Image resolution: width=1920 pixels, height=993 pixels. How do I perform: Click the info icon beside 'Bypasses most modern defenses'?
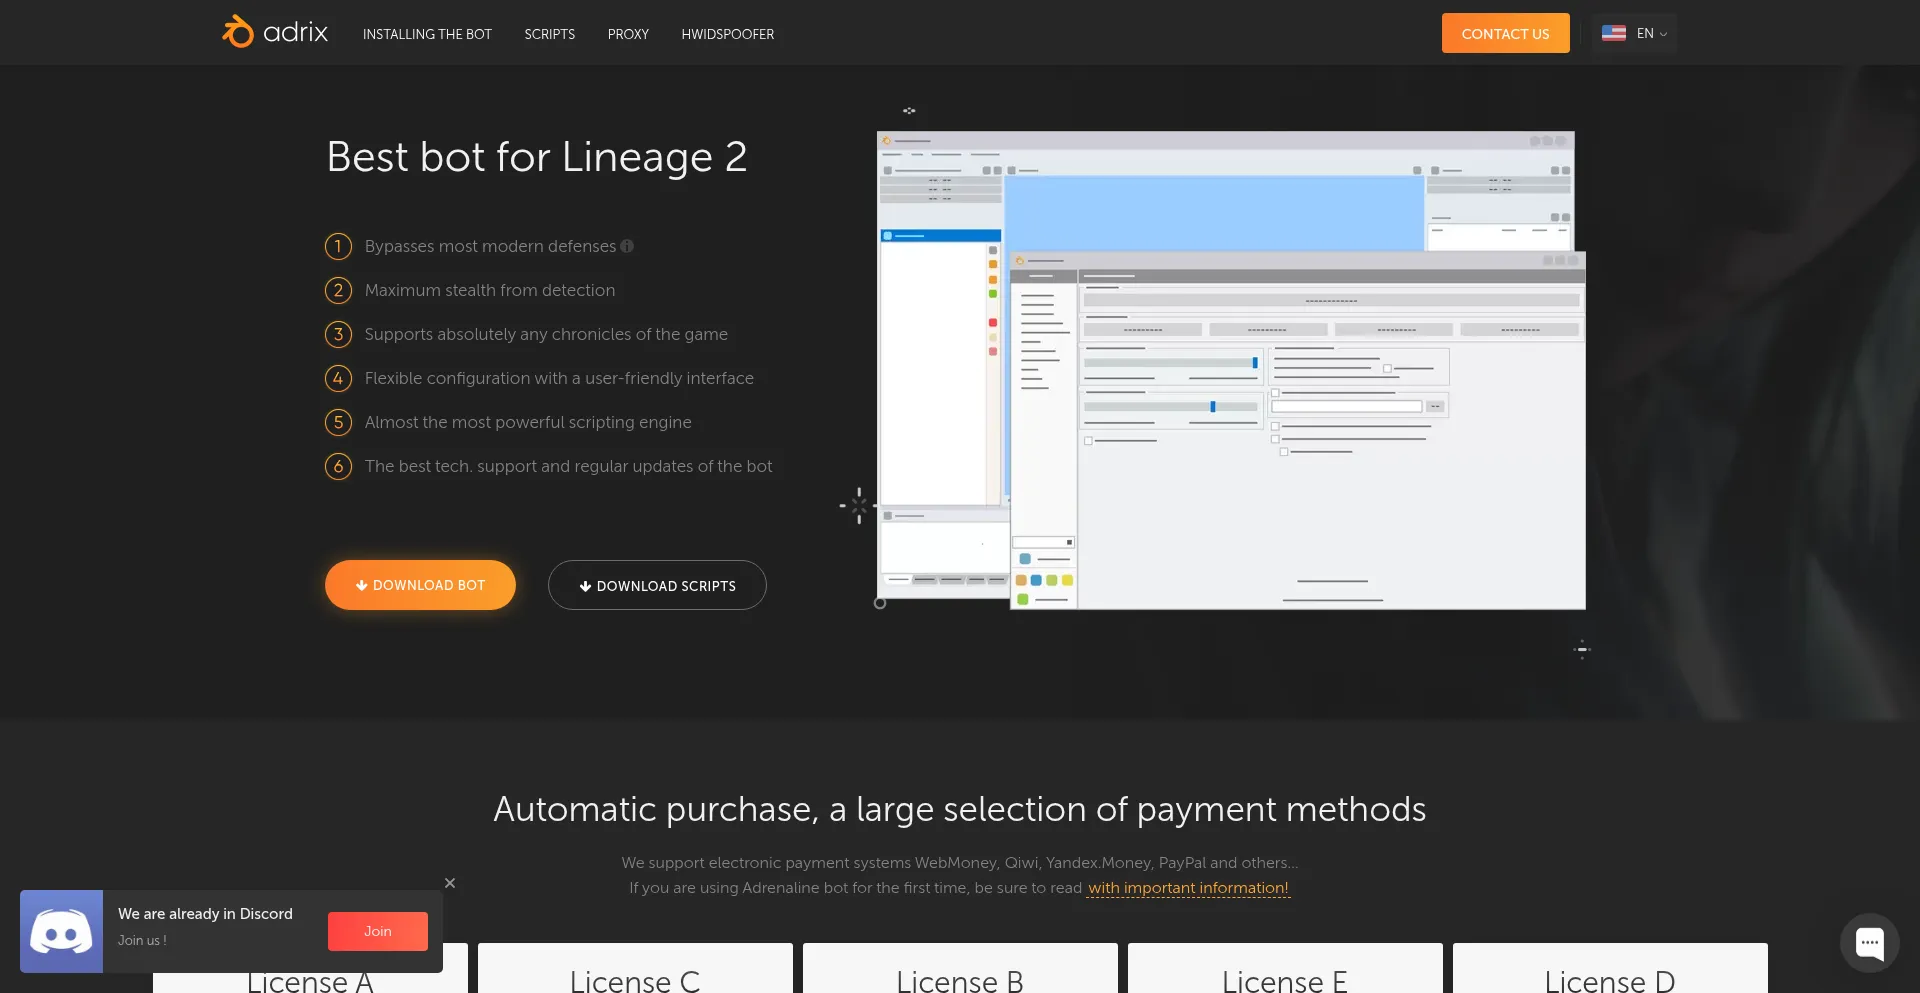pyautogui.click(x=627, y=246)
